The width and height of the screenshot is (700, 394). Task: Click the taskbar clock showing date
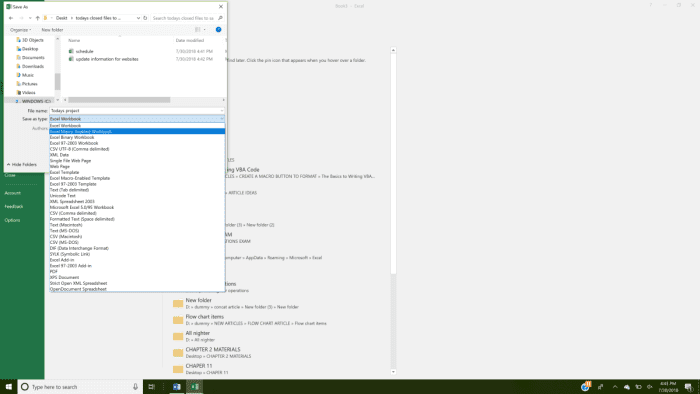[668, 387]
